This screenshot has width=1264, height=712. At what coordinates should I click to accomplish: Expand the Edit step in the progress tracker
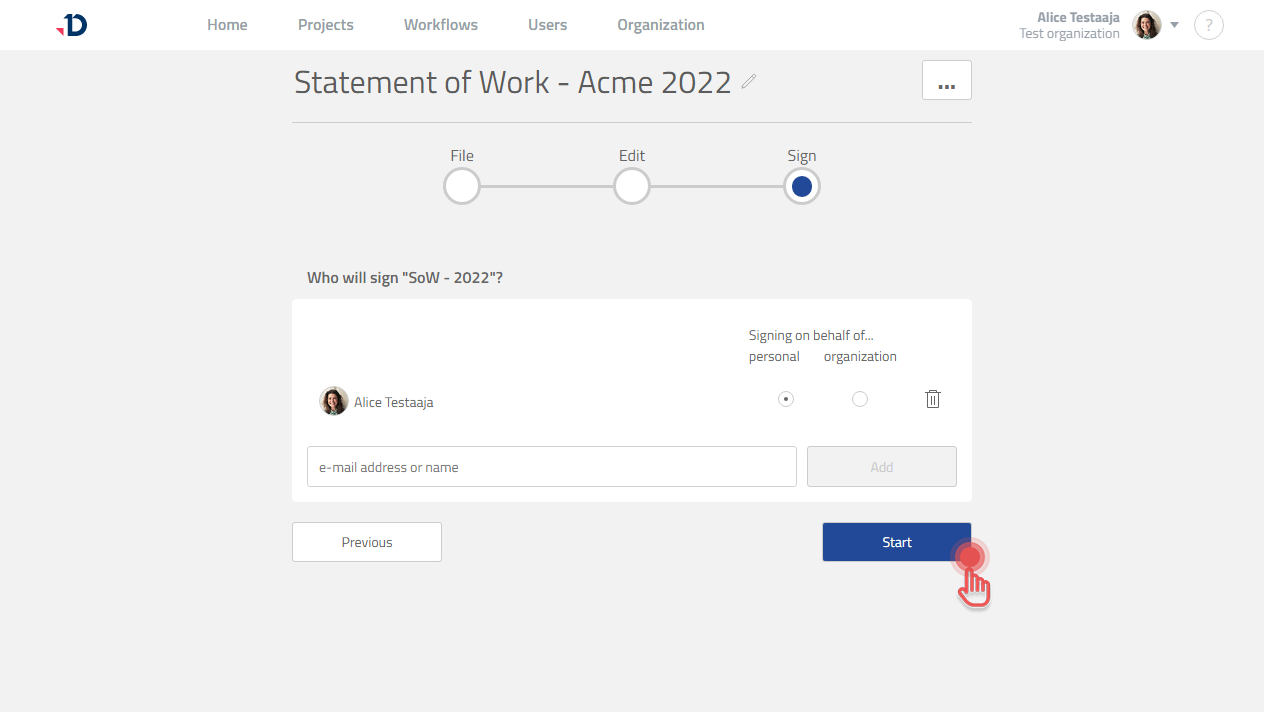tap(631, 186)
